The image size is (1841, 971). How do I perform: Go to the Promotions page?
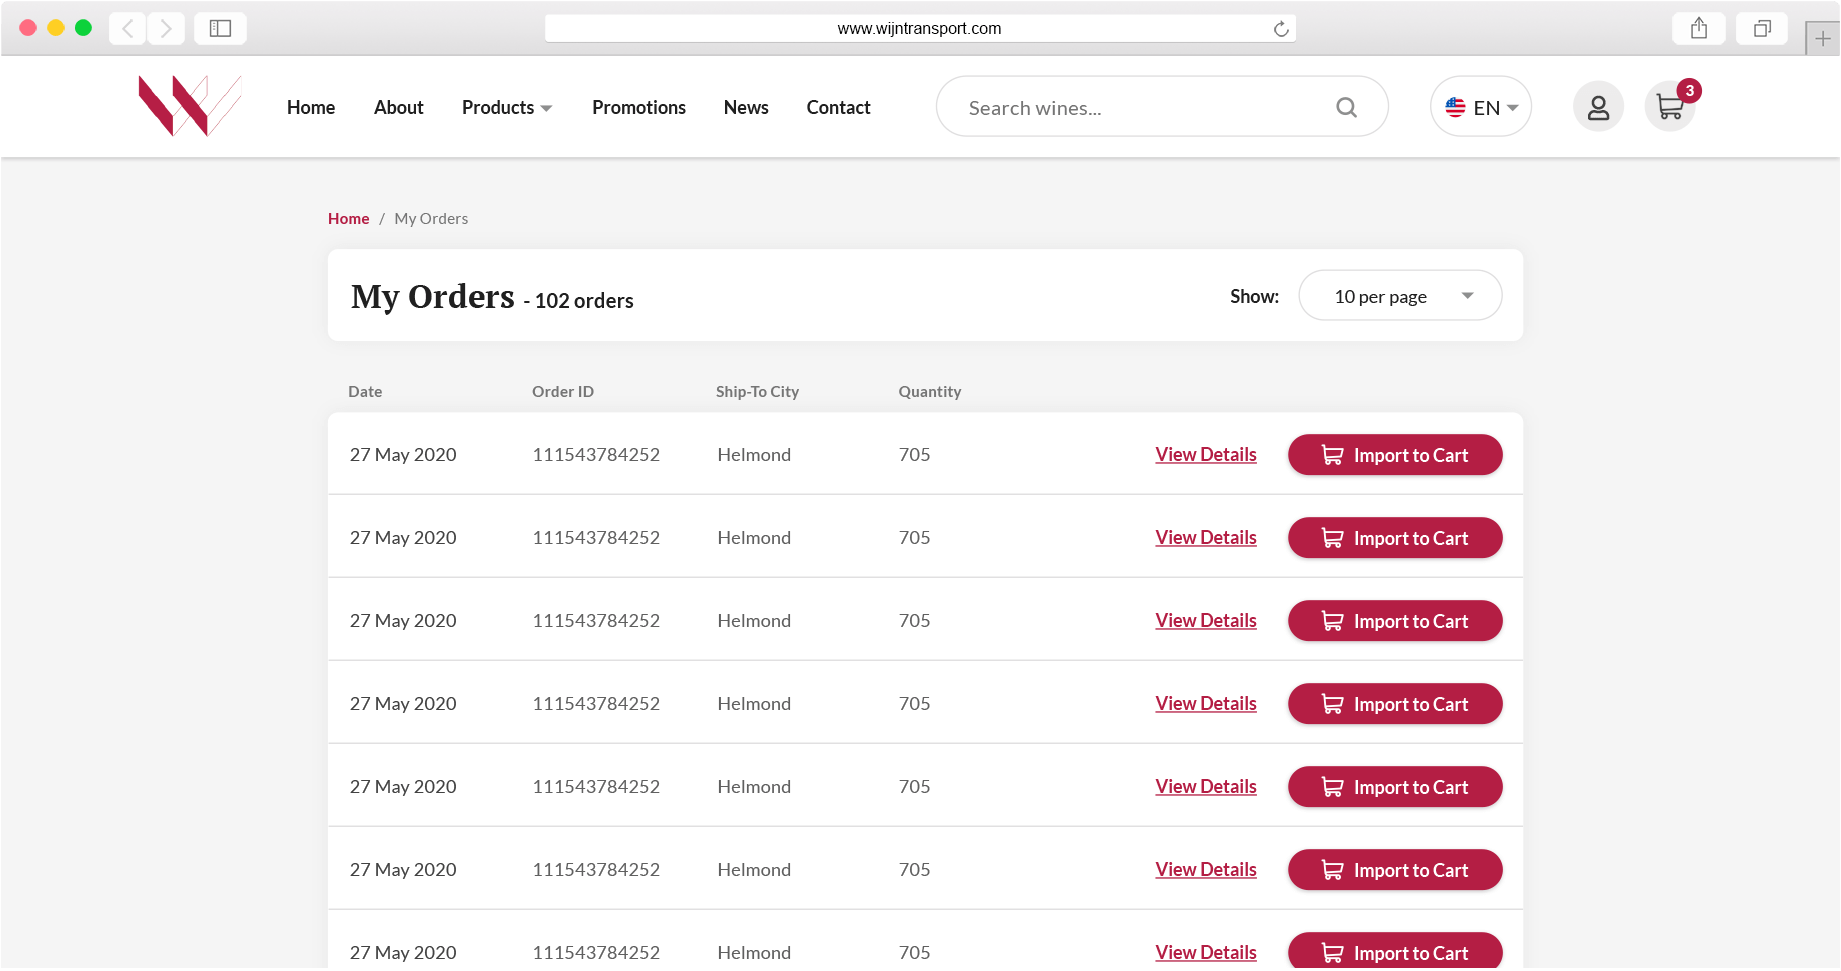(639, 107)
